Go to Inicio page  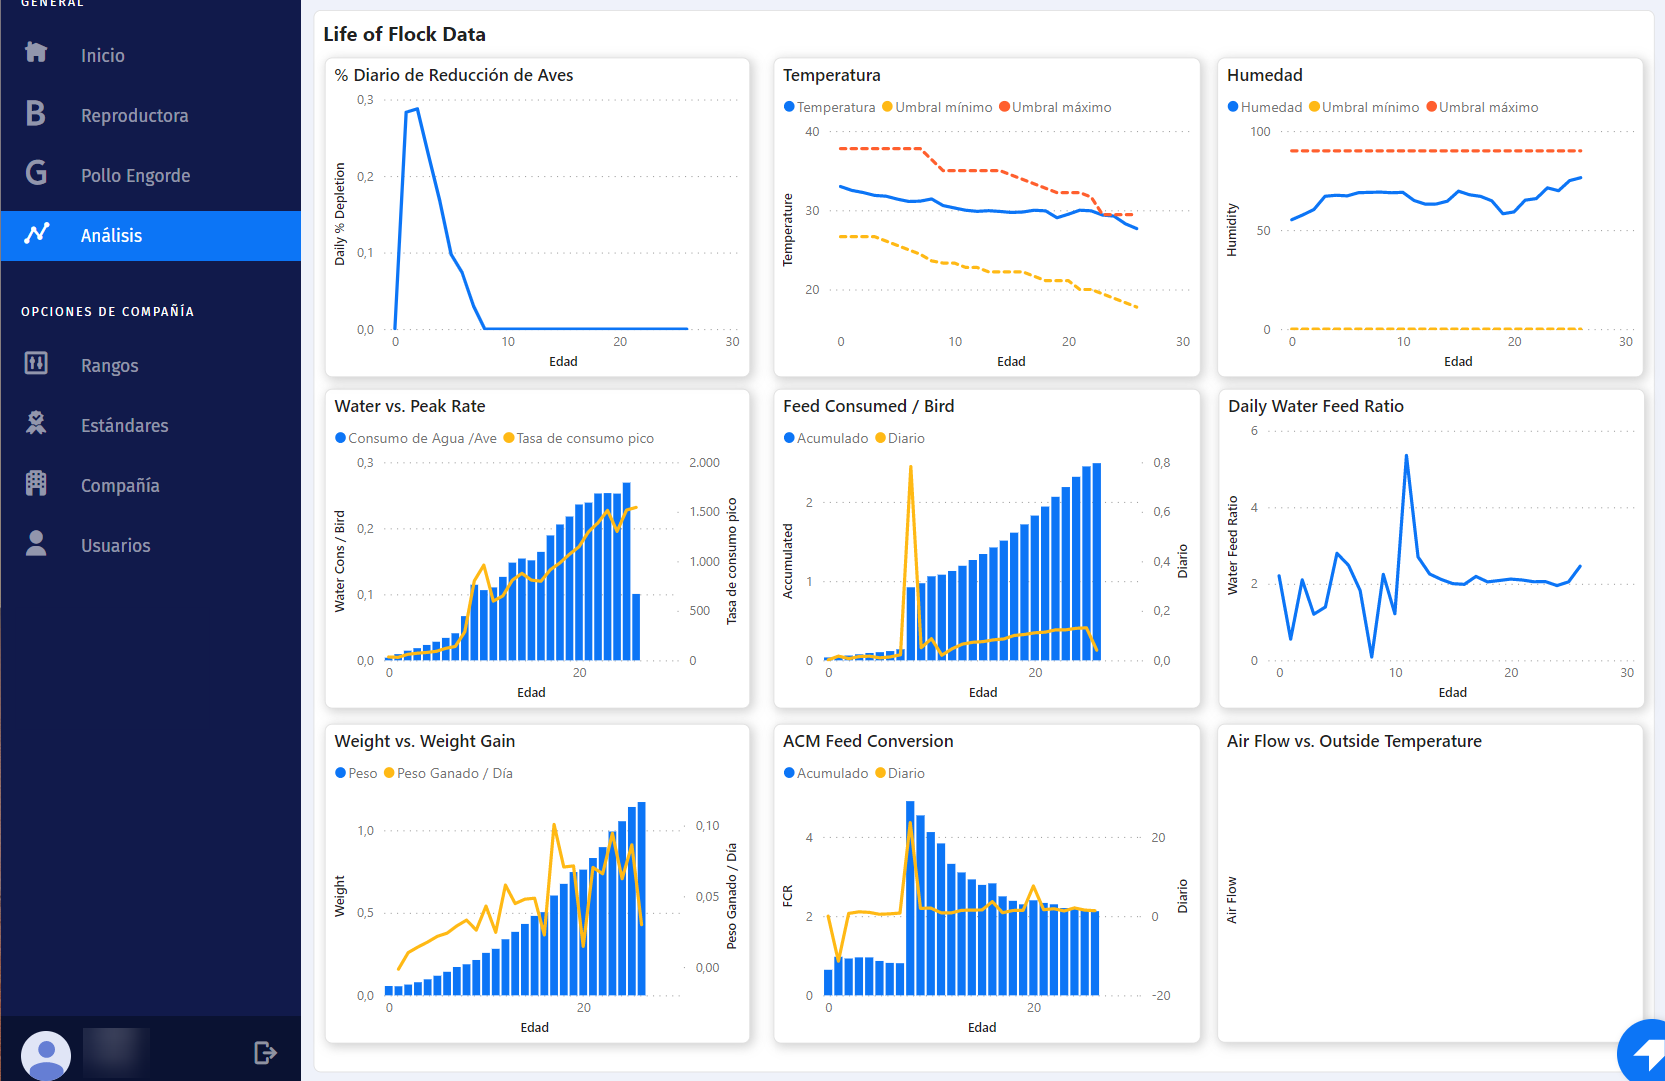coord(103,55)
